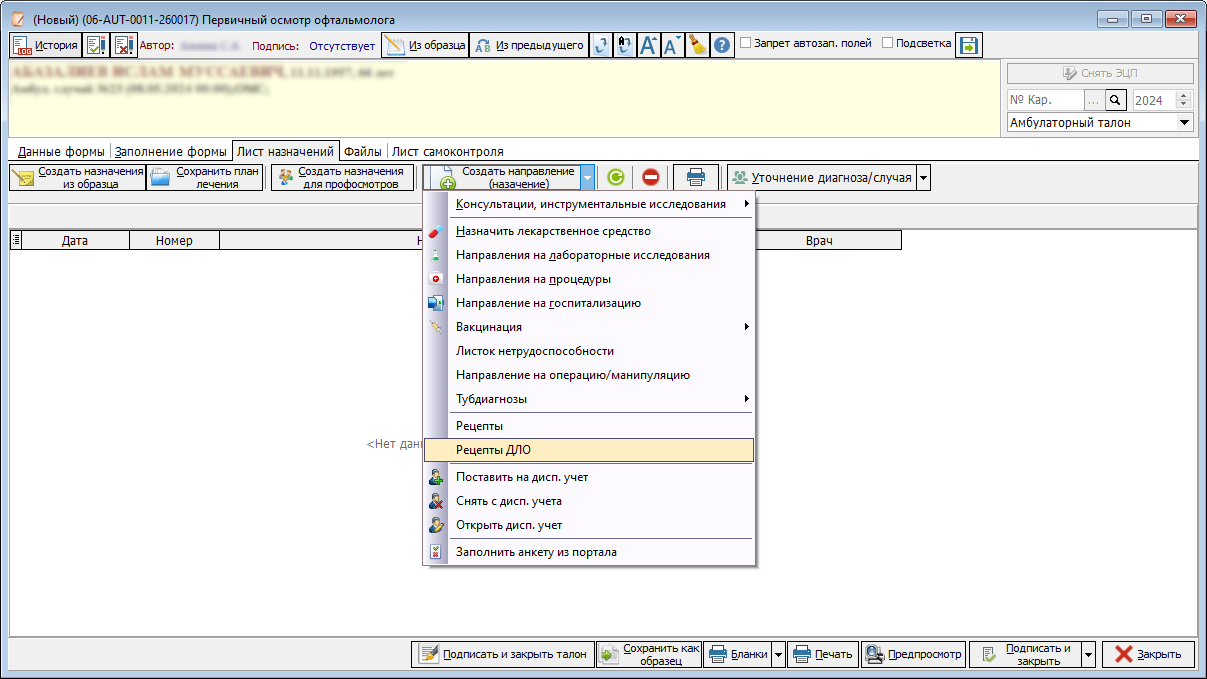Image resolution: width=1207 pixels, height=679 pixels.
Task: Click the red delete icon in toolbar
Action: [x=650, y=177]
